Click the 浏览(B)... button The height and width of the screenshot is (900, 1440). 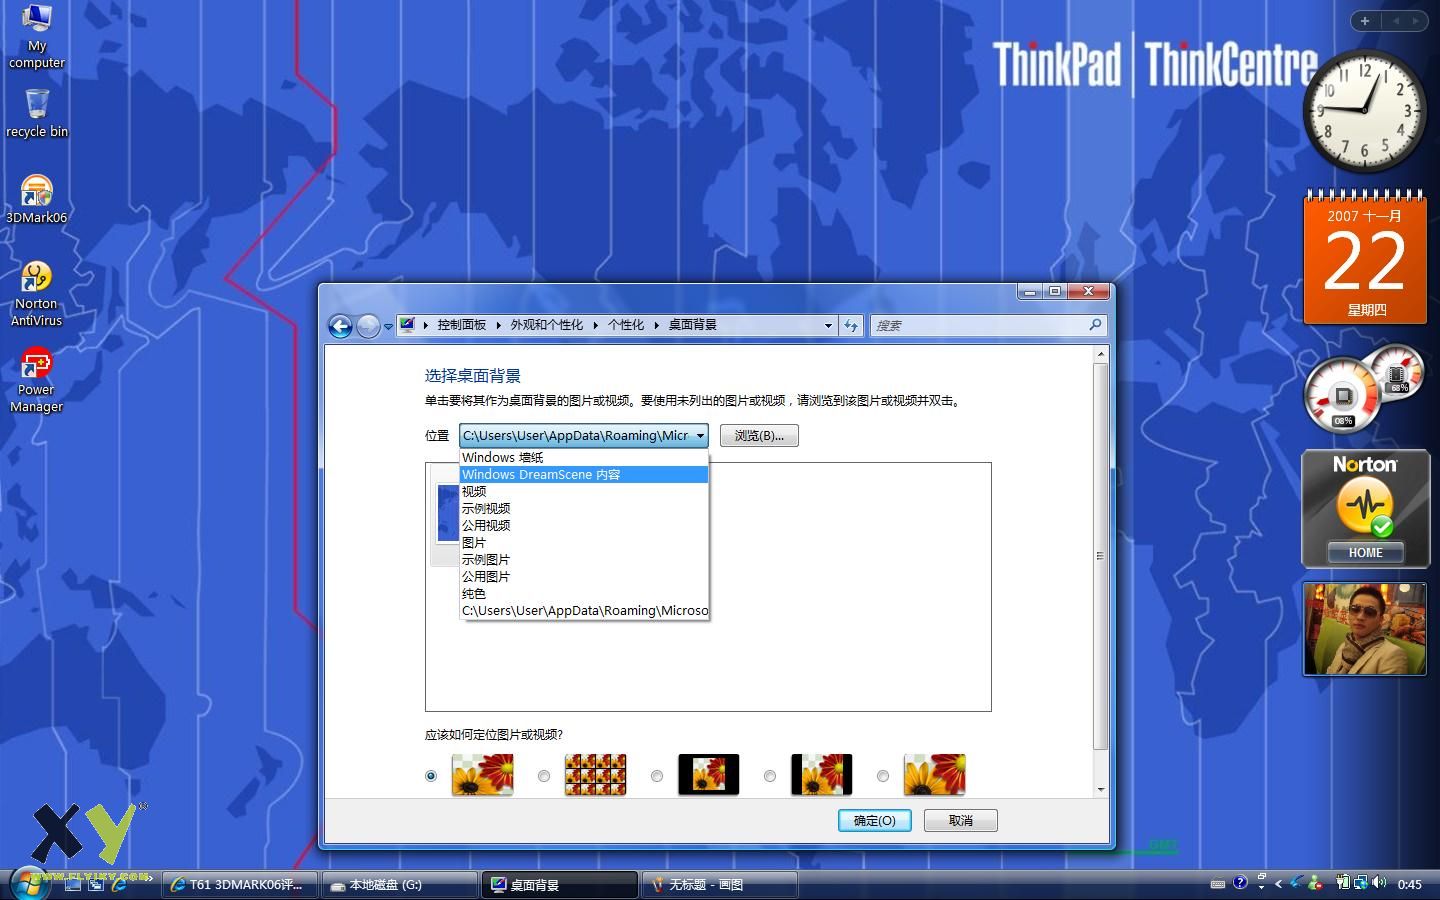click(x=759, y=436)
